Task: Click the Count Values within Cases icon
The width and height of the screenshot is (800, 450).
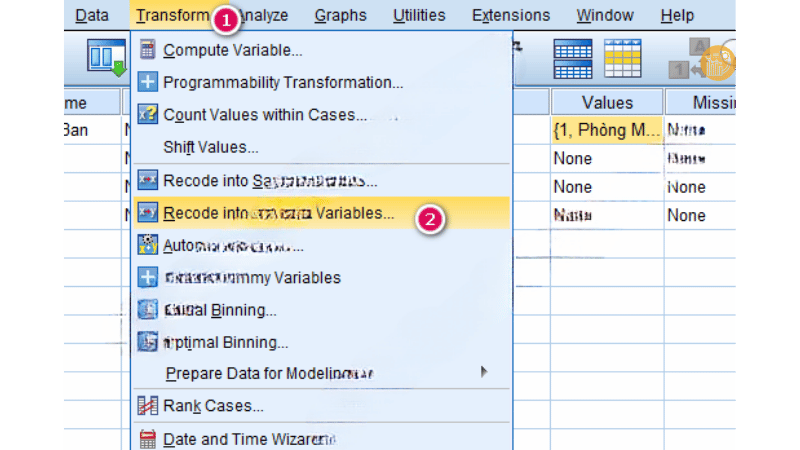Action: click(148, 114)
